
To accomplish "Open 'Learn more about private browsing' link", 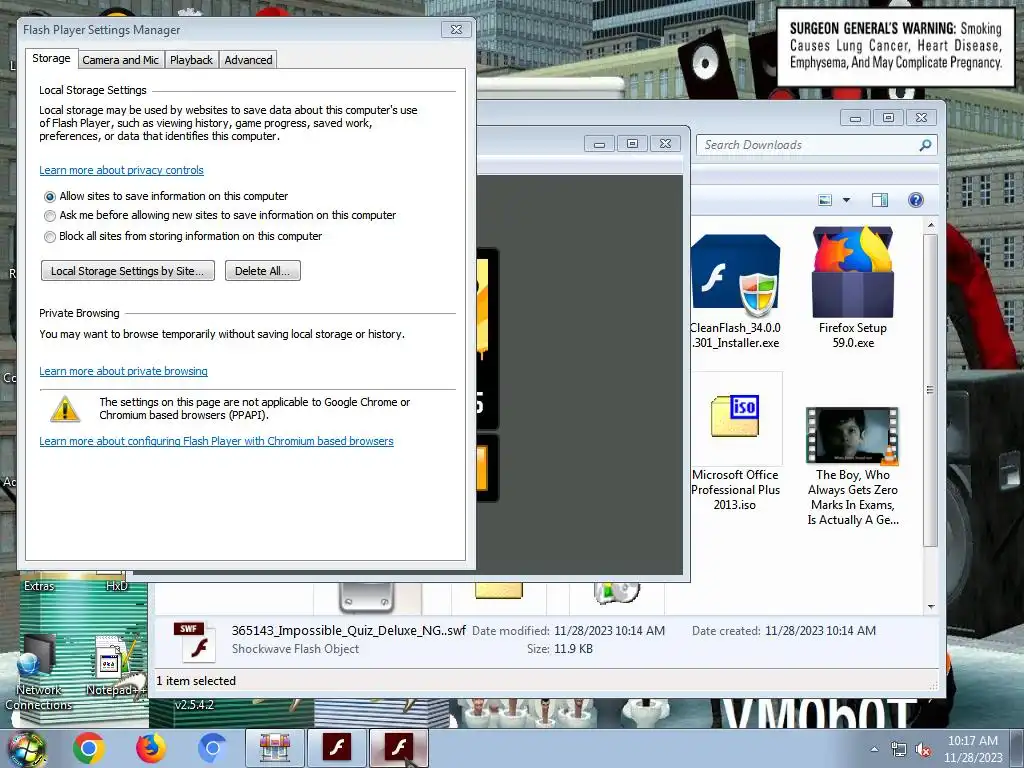I will [x=123, y=372].
